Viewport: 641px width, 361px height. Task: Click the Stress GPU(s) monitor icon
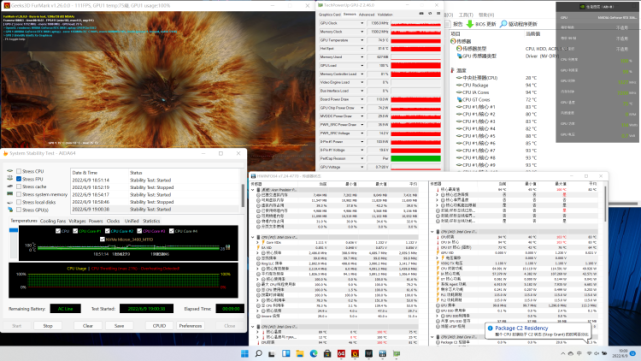(10, 210)
